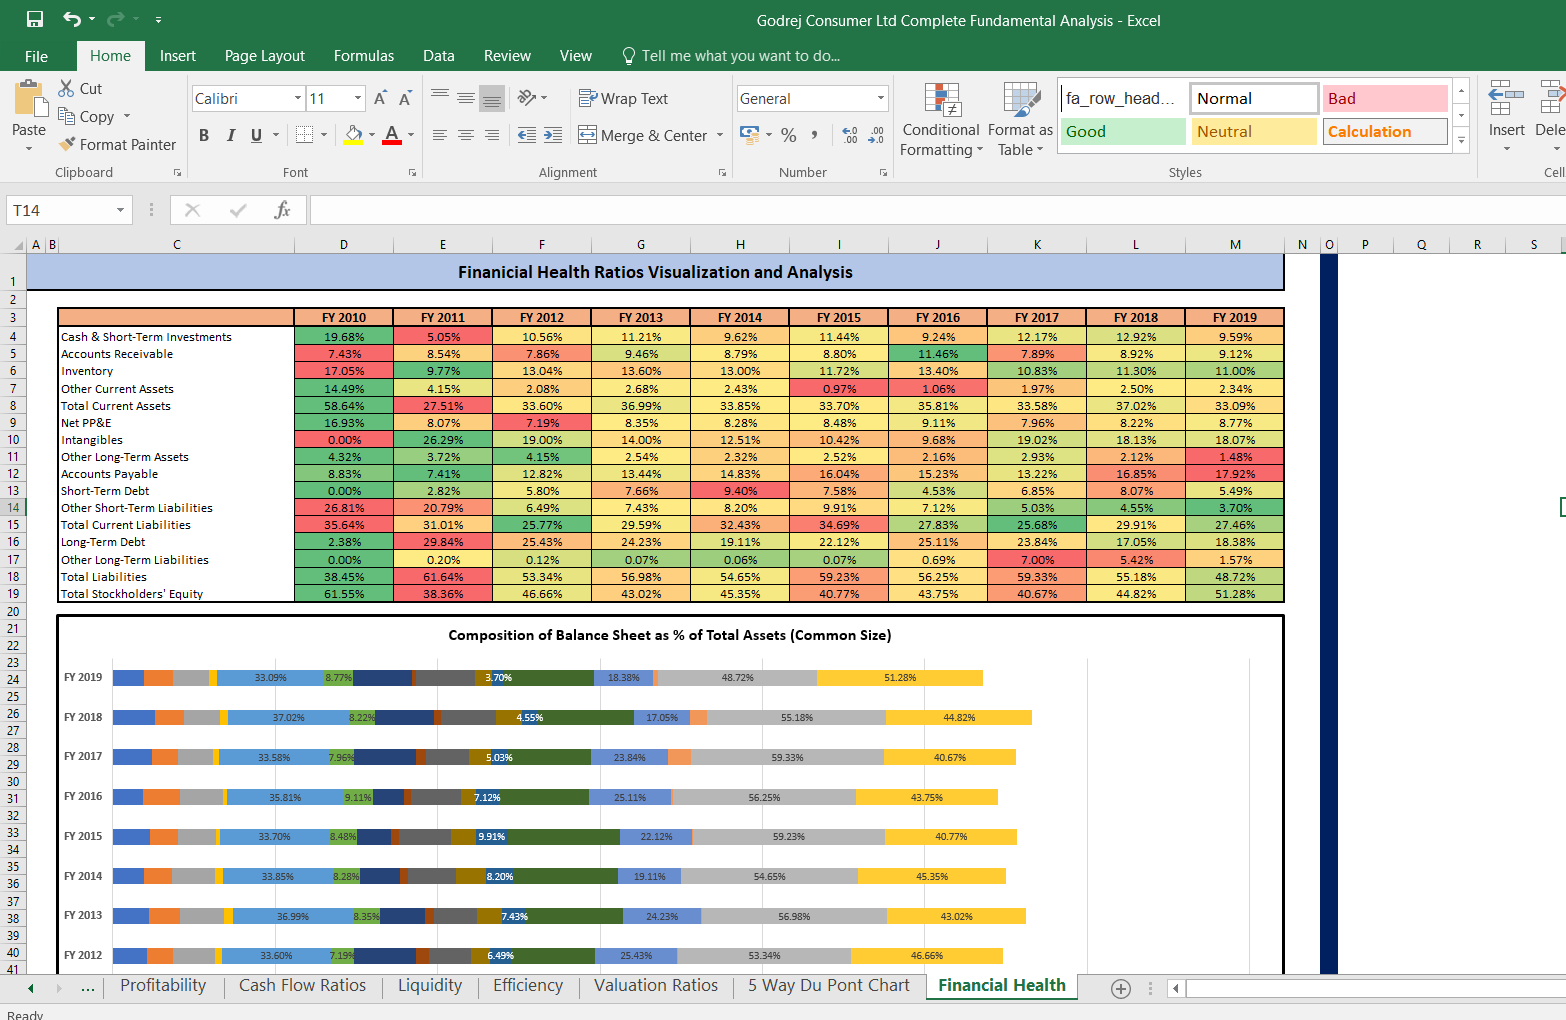Select the column D header
The height and width of the screenshot is (1020, 1566).
[344, 244]
